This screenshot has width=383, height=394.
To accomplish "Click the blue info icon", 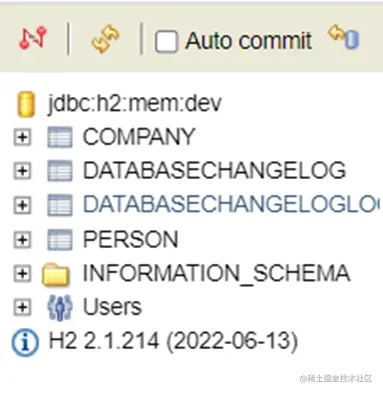I will coord(25,342).
